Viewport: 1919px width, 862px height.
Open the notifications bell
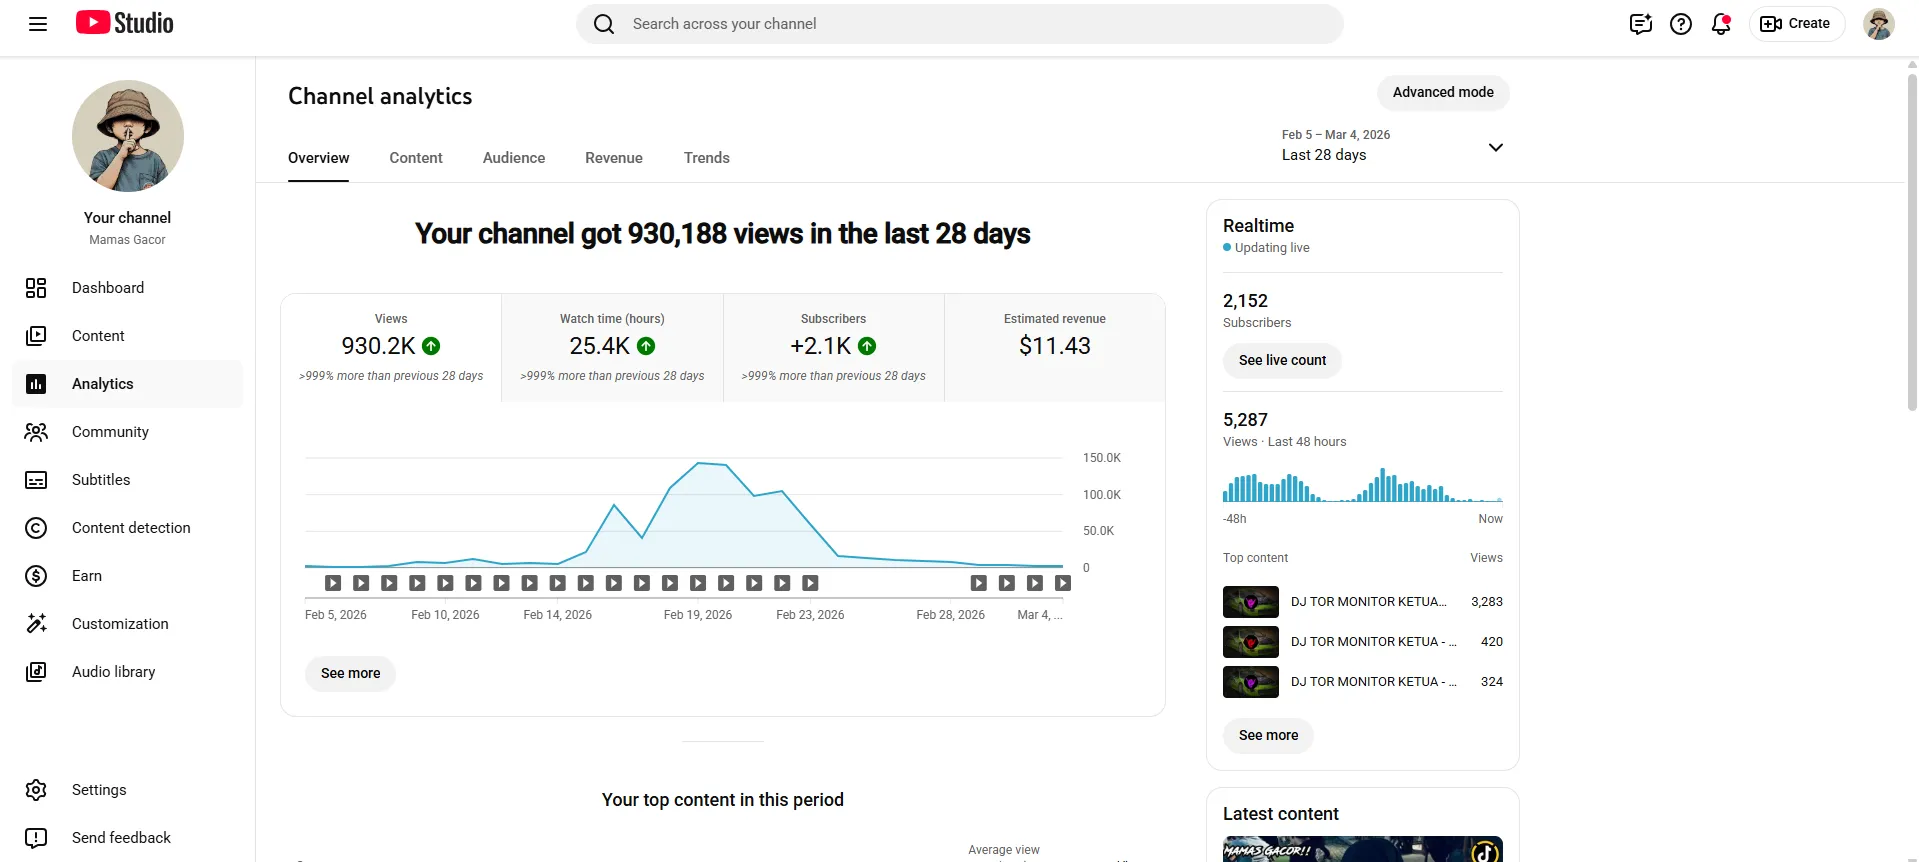coord(1721,24)
